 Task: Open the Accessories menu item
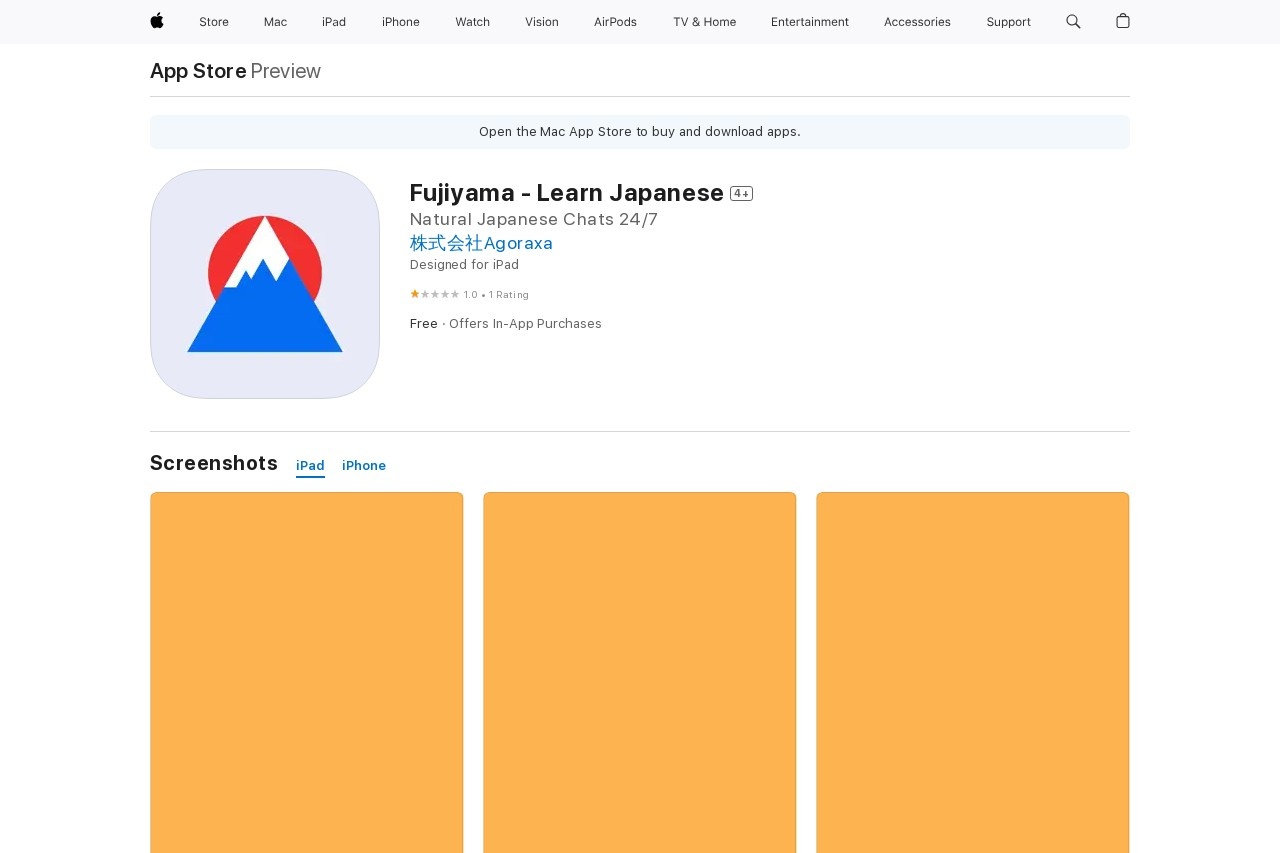[x=917, y=22]
